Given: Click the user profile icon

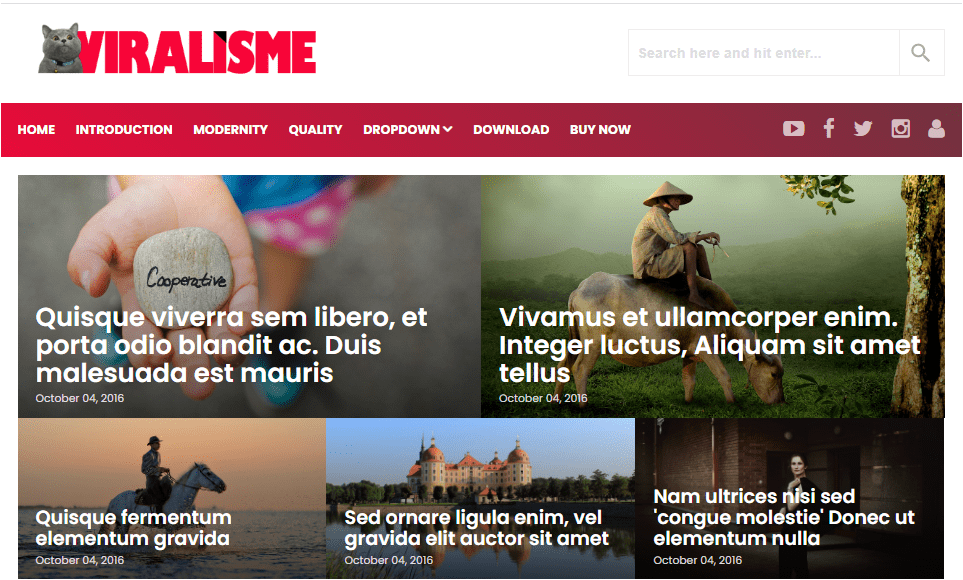Looking at the screenshot, I should pyautogui.click(x=936, y=129).
